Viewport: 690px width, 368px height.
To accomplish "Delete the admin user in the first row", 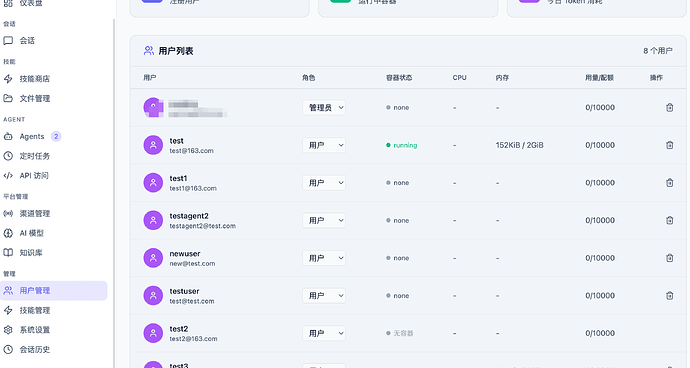I will click(x=669, y=107).
